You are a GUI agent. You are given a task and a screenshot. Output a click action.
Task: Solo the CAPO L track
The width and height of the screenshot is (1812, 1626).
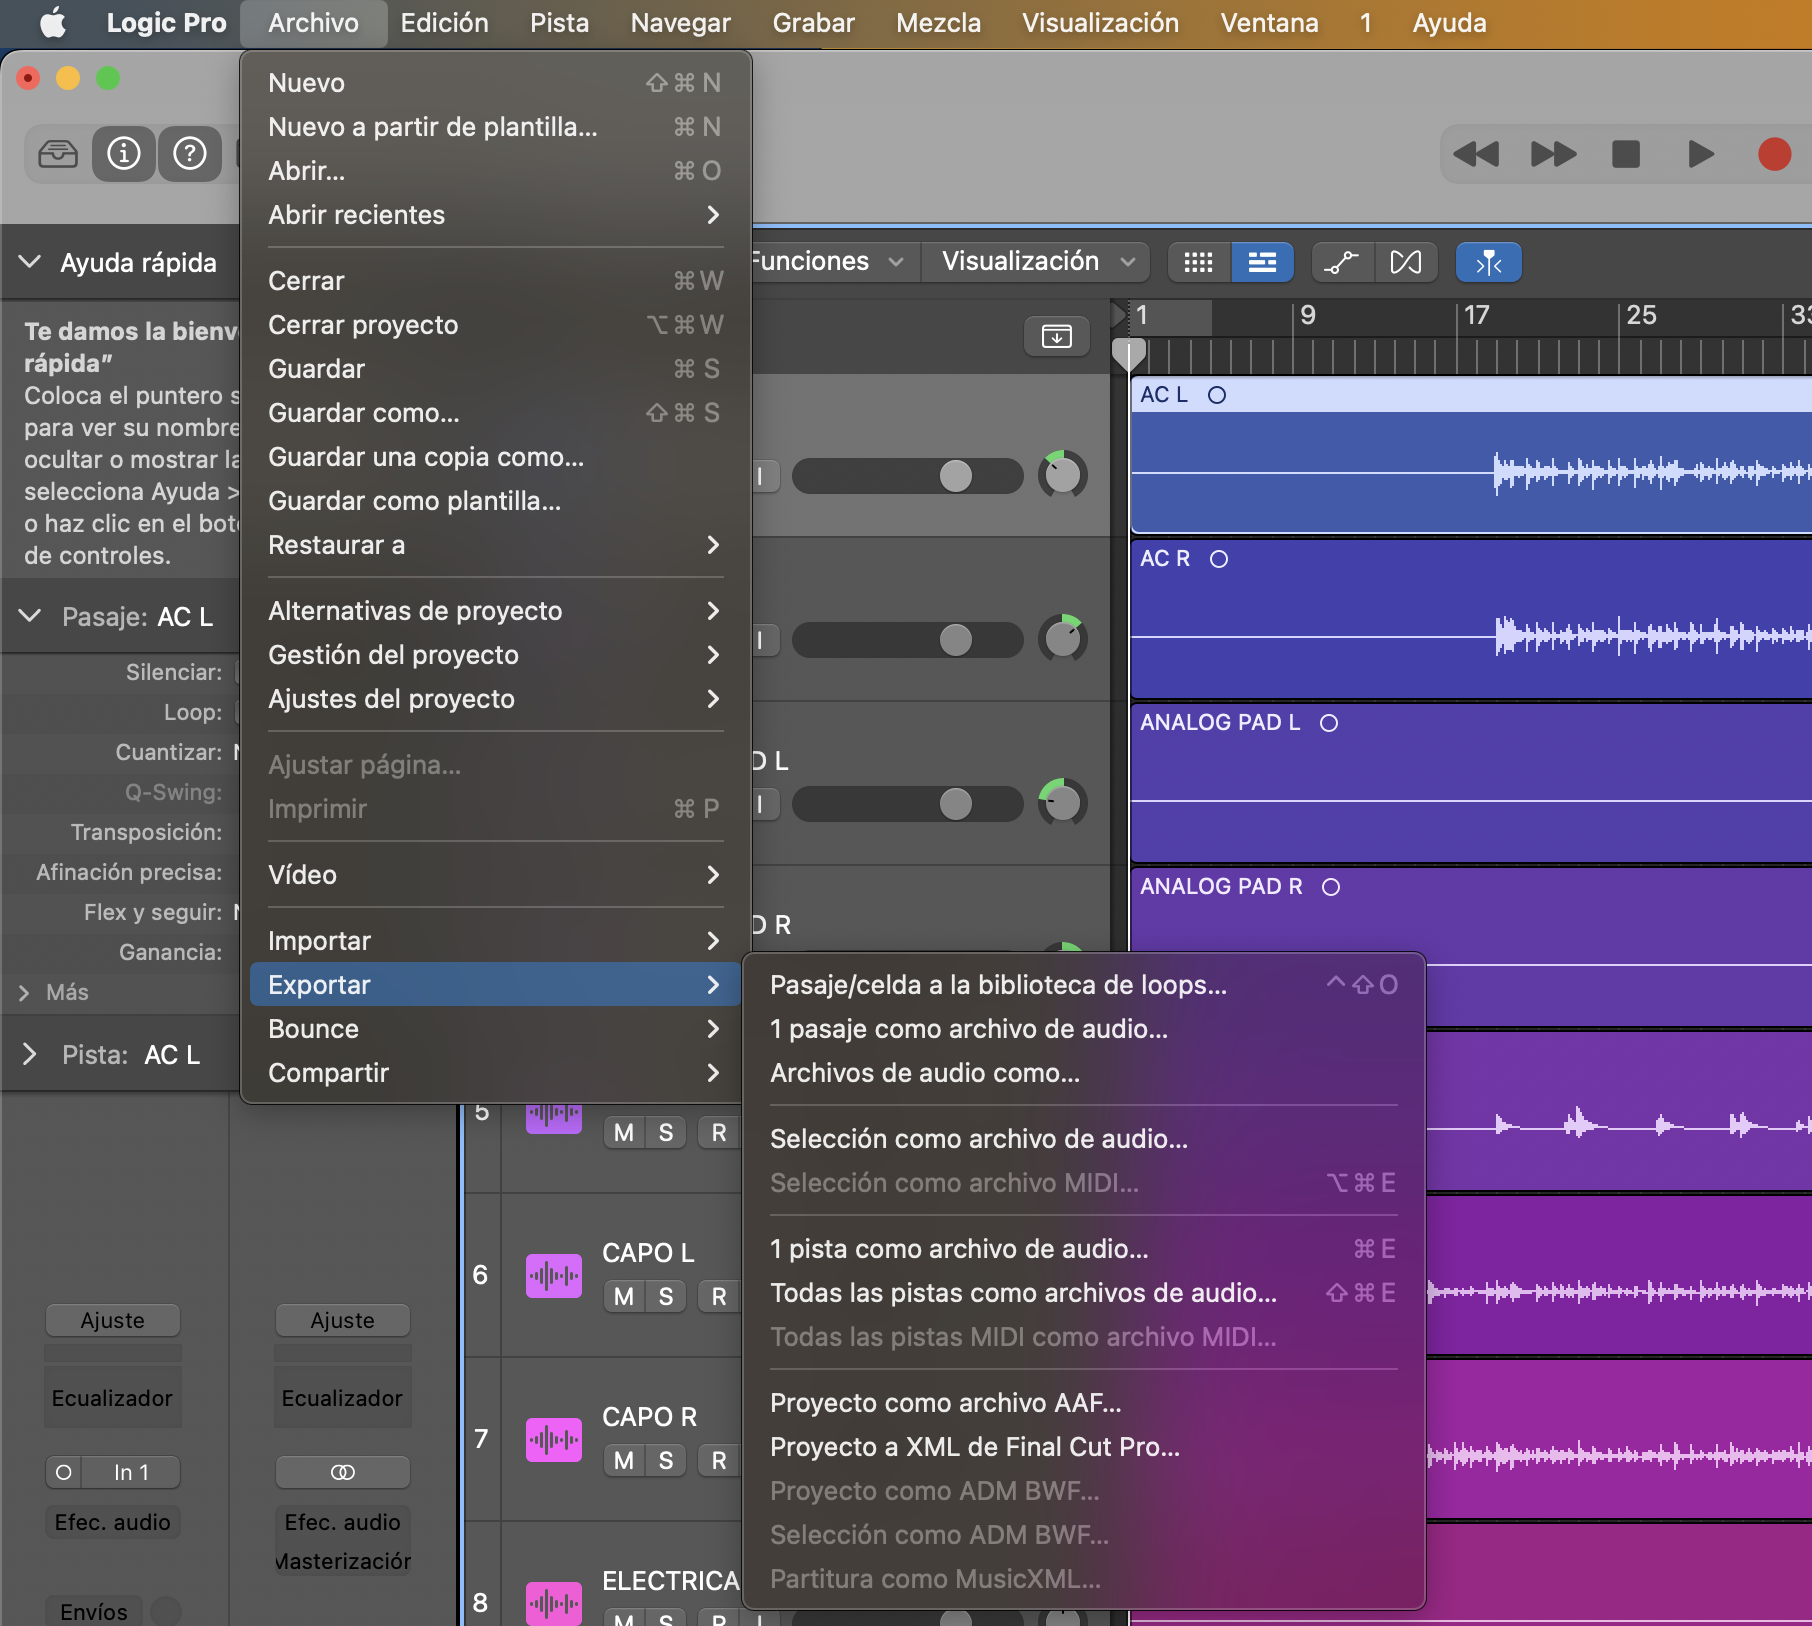tap(666, 1297)
